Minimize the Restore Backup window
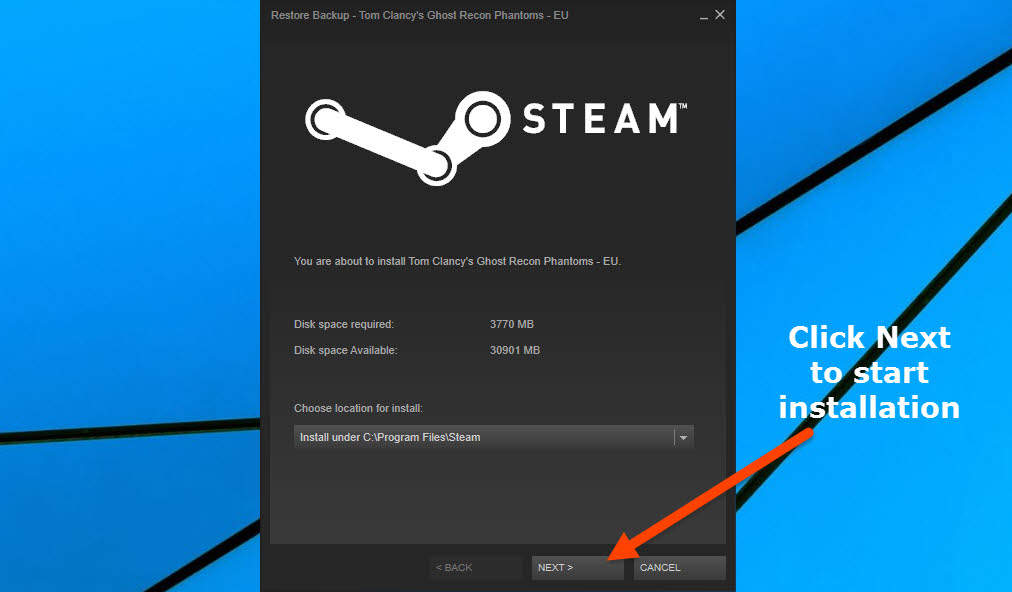Viewport: 1012px width, 592px height. click(703, 16)
